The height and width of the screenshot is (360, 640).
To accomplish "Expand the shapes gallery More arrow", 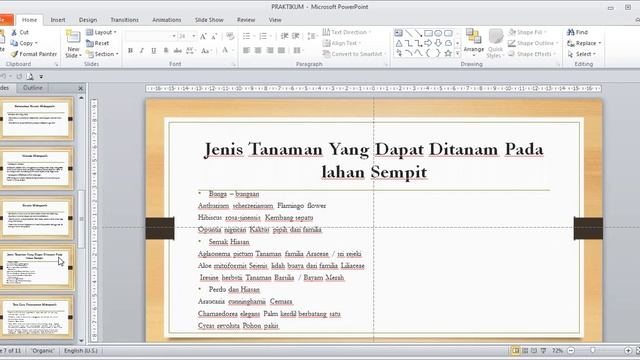I will [x=458, y=53].
